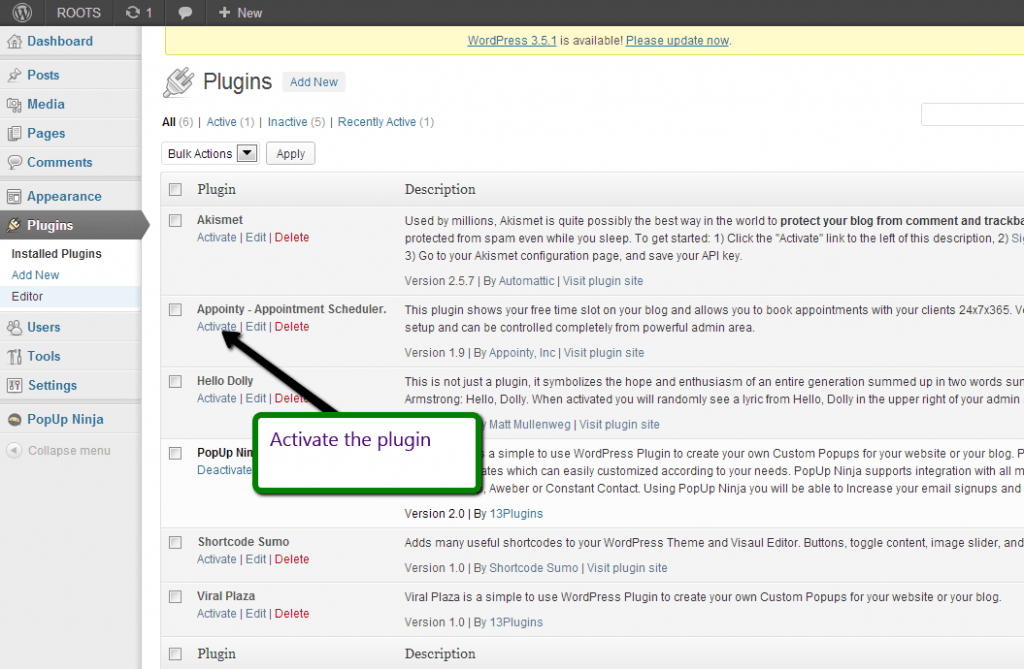Check the PopUp Ninja plugin checkbox
This screenshot has height=669, width=1024.
point(175,453)
